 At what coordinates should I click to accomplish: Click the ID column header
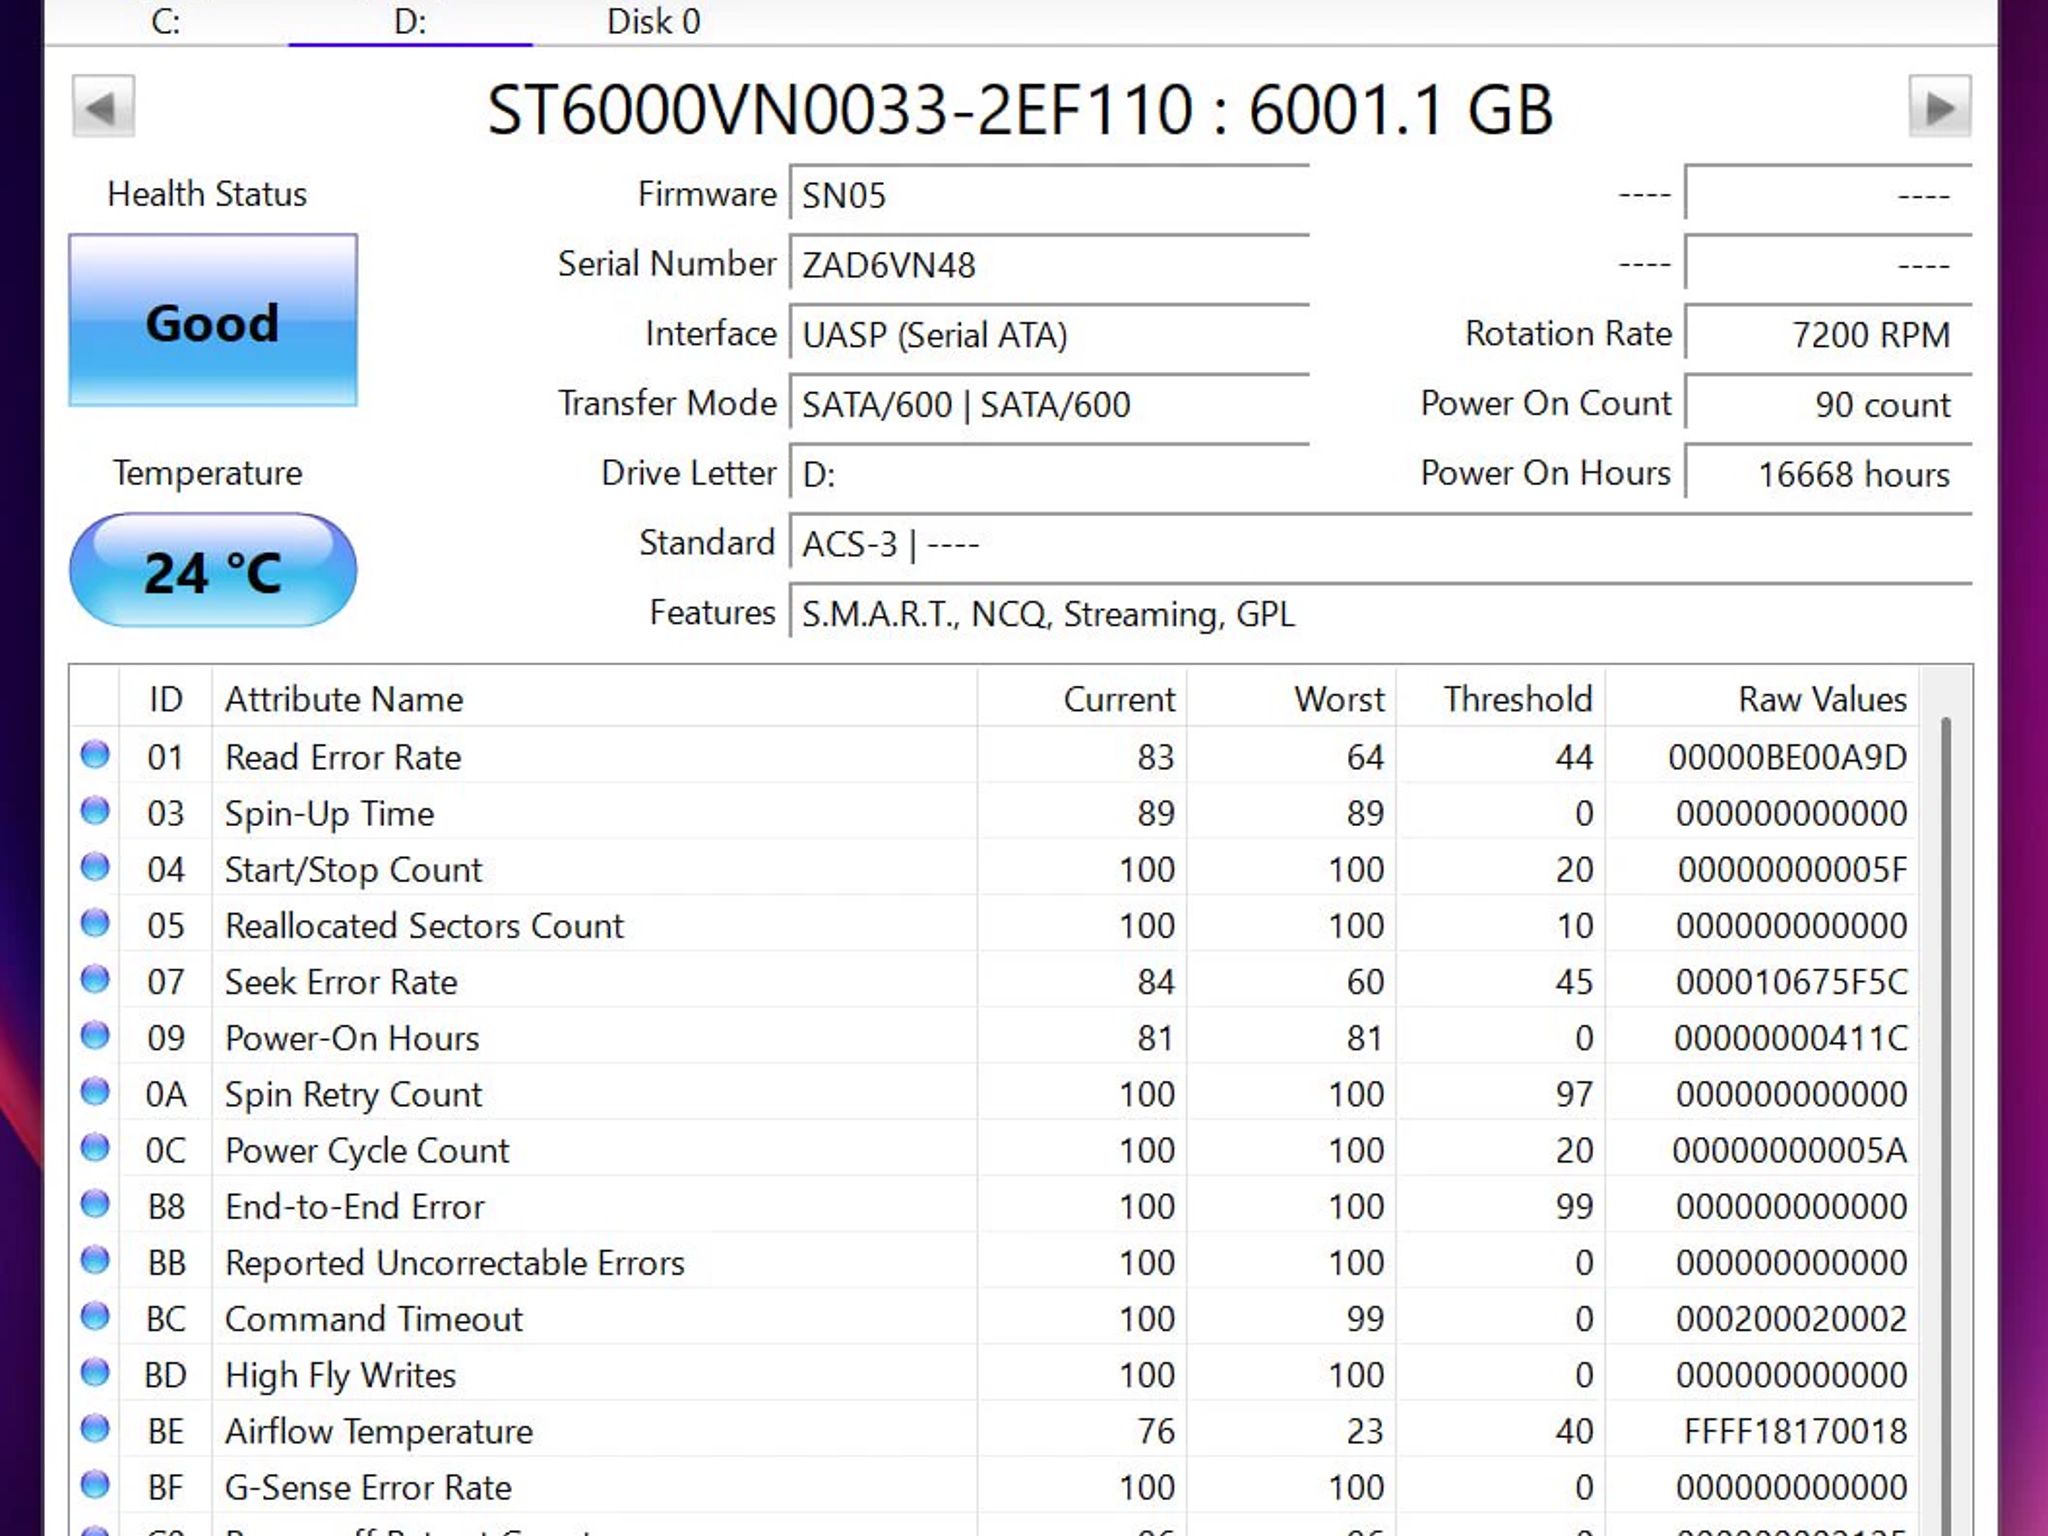[x=165, y=698]
